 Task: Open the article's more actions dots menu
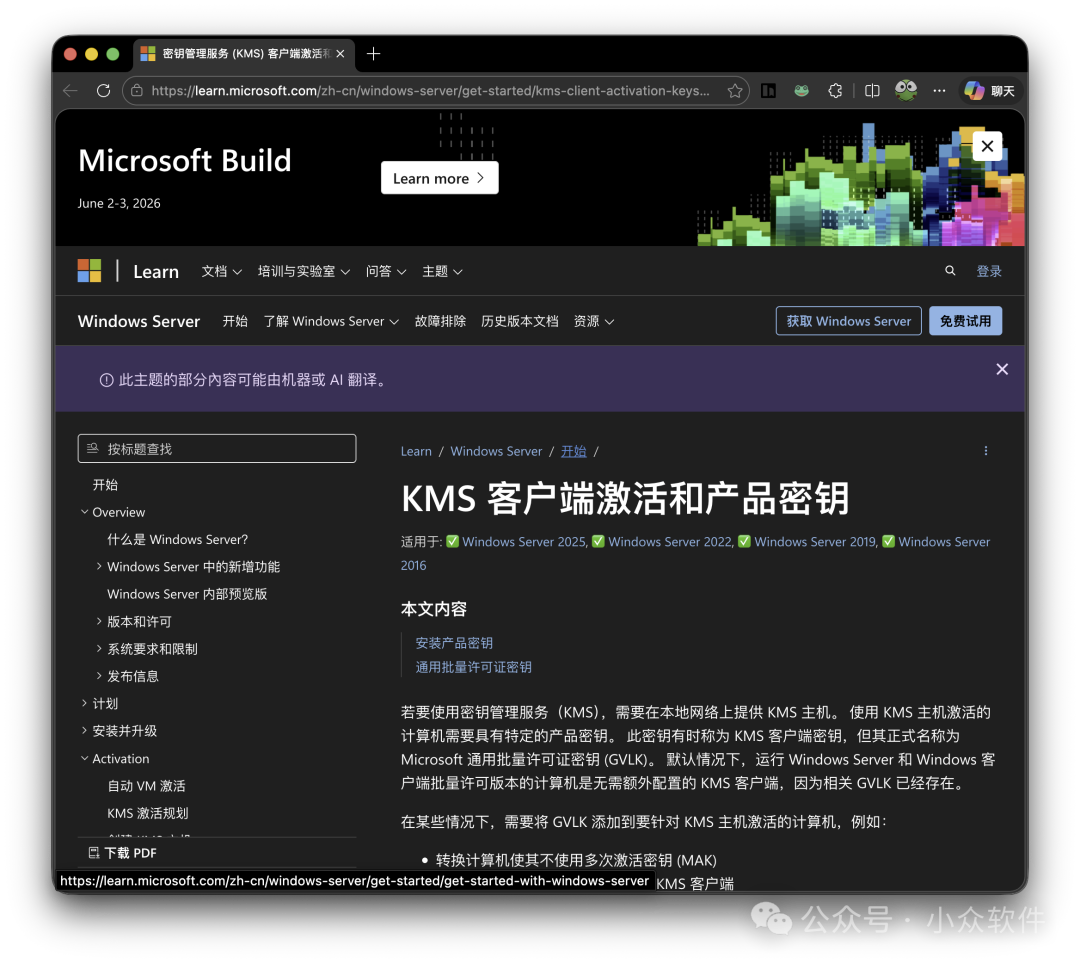point(986,450)
